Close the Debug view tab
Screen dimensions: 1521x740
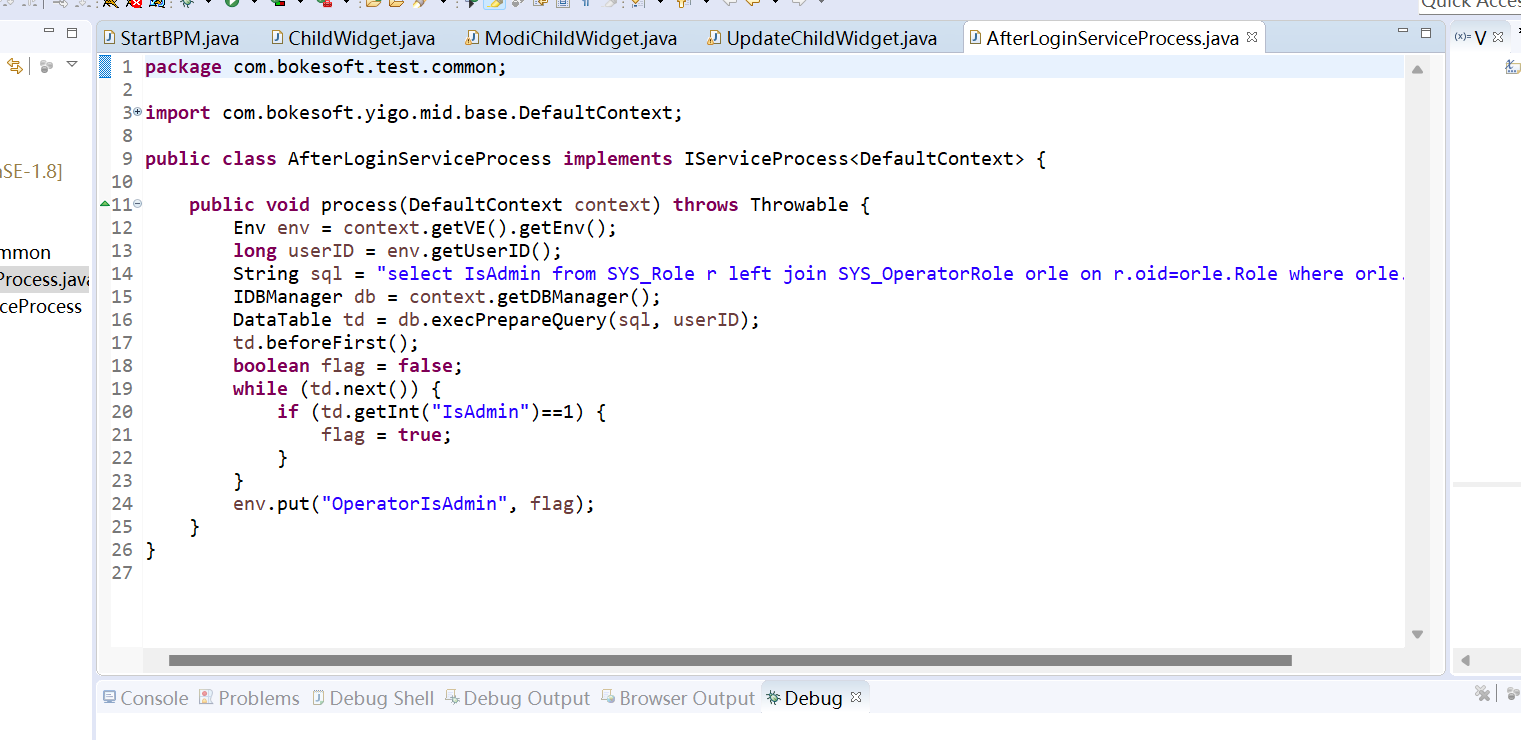[x=856, y=697]
